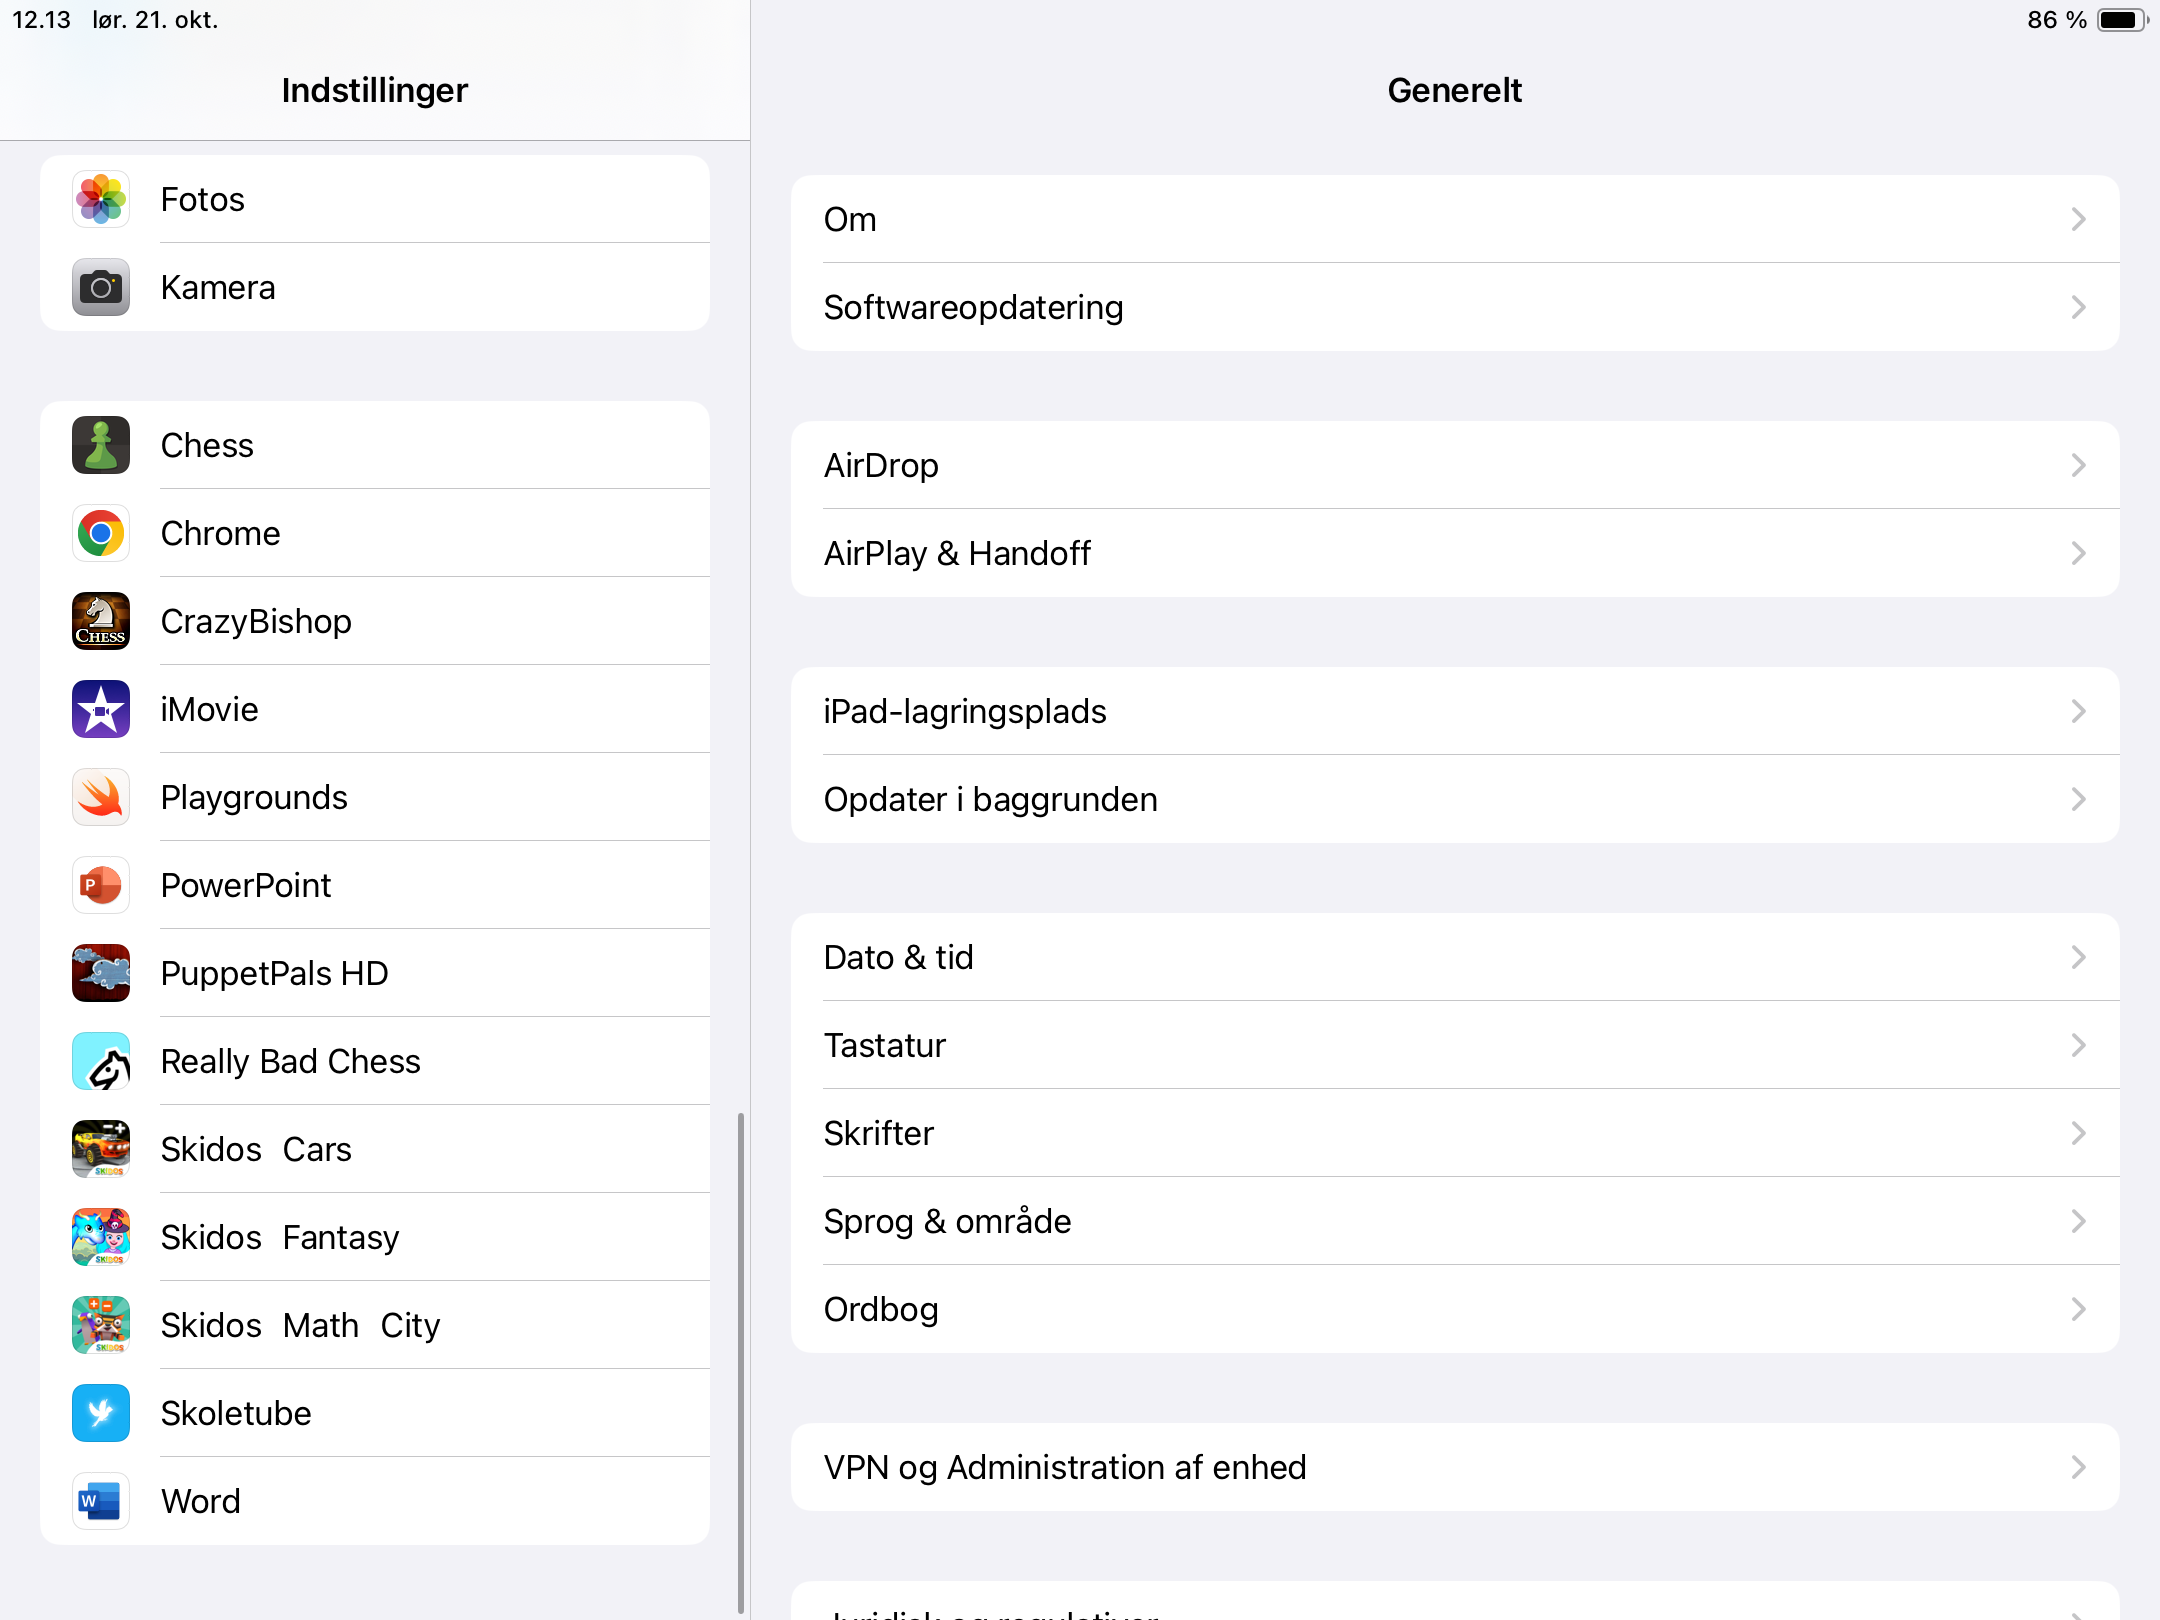The height and width of the screenshot is (1620, 2160).
Task: Tap the Skidos Math City icon
Action: pyautogui.click(x=101, y=1325)
